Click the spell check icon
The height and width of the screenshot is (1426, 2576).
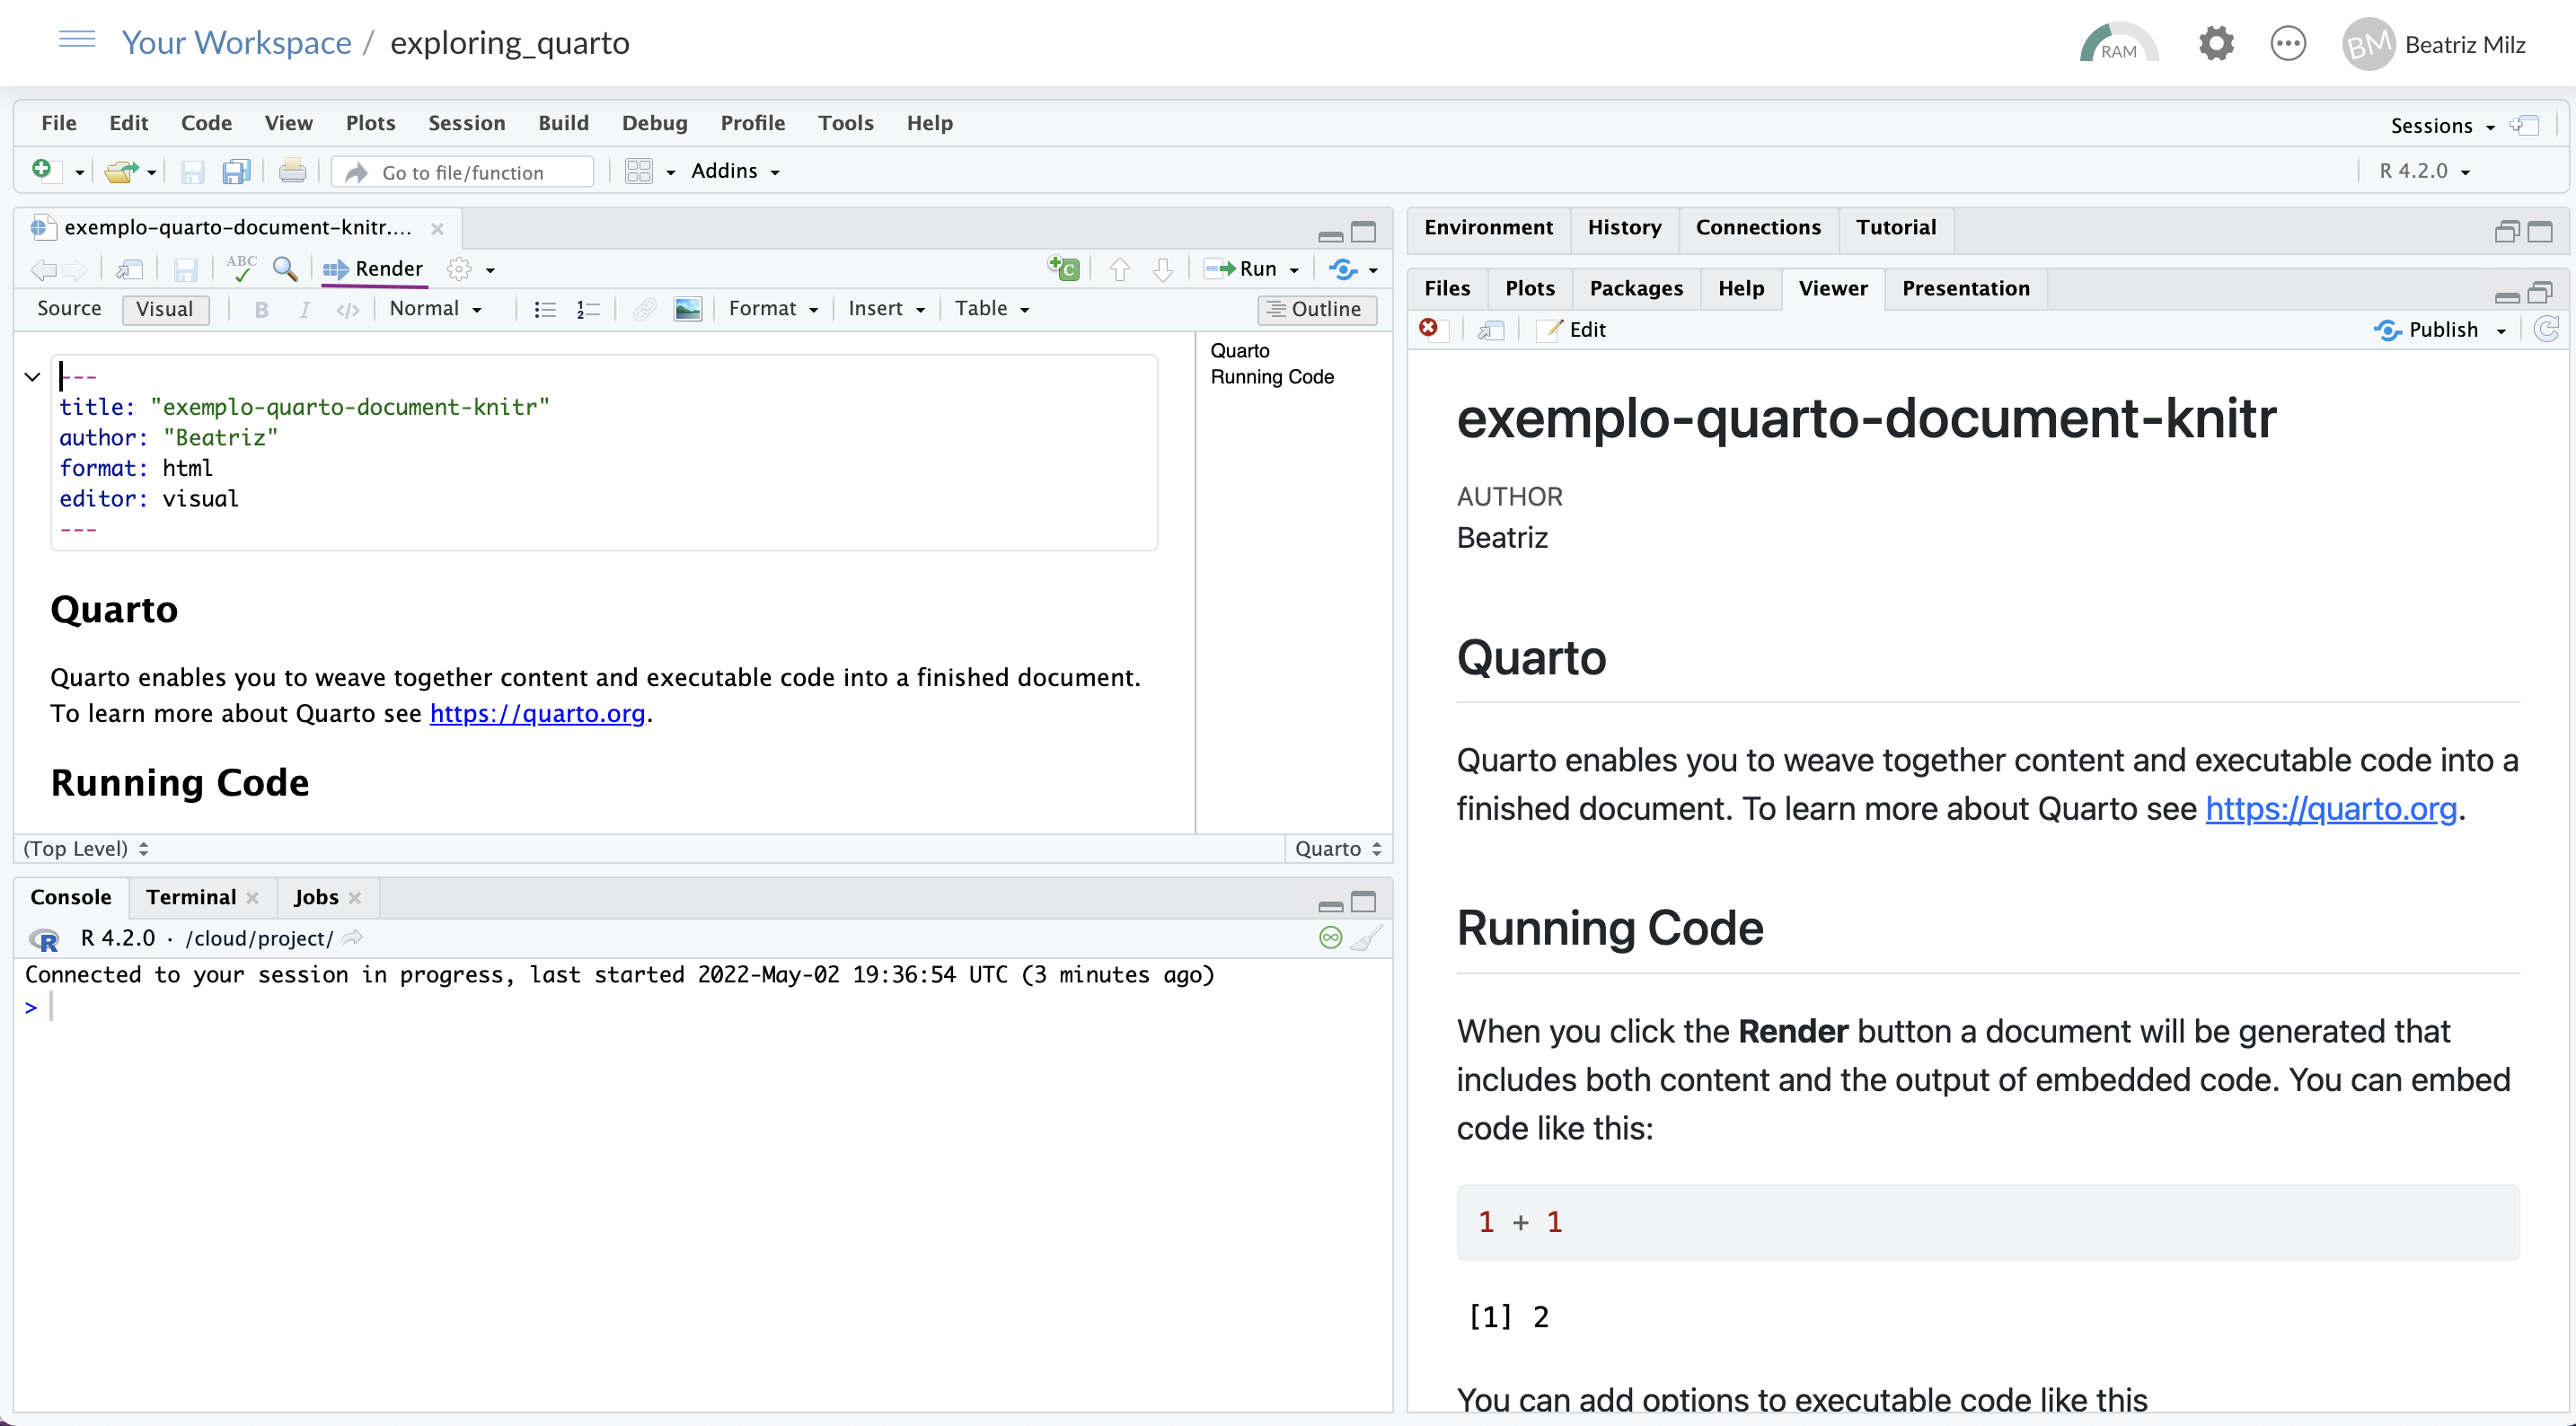240,268
